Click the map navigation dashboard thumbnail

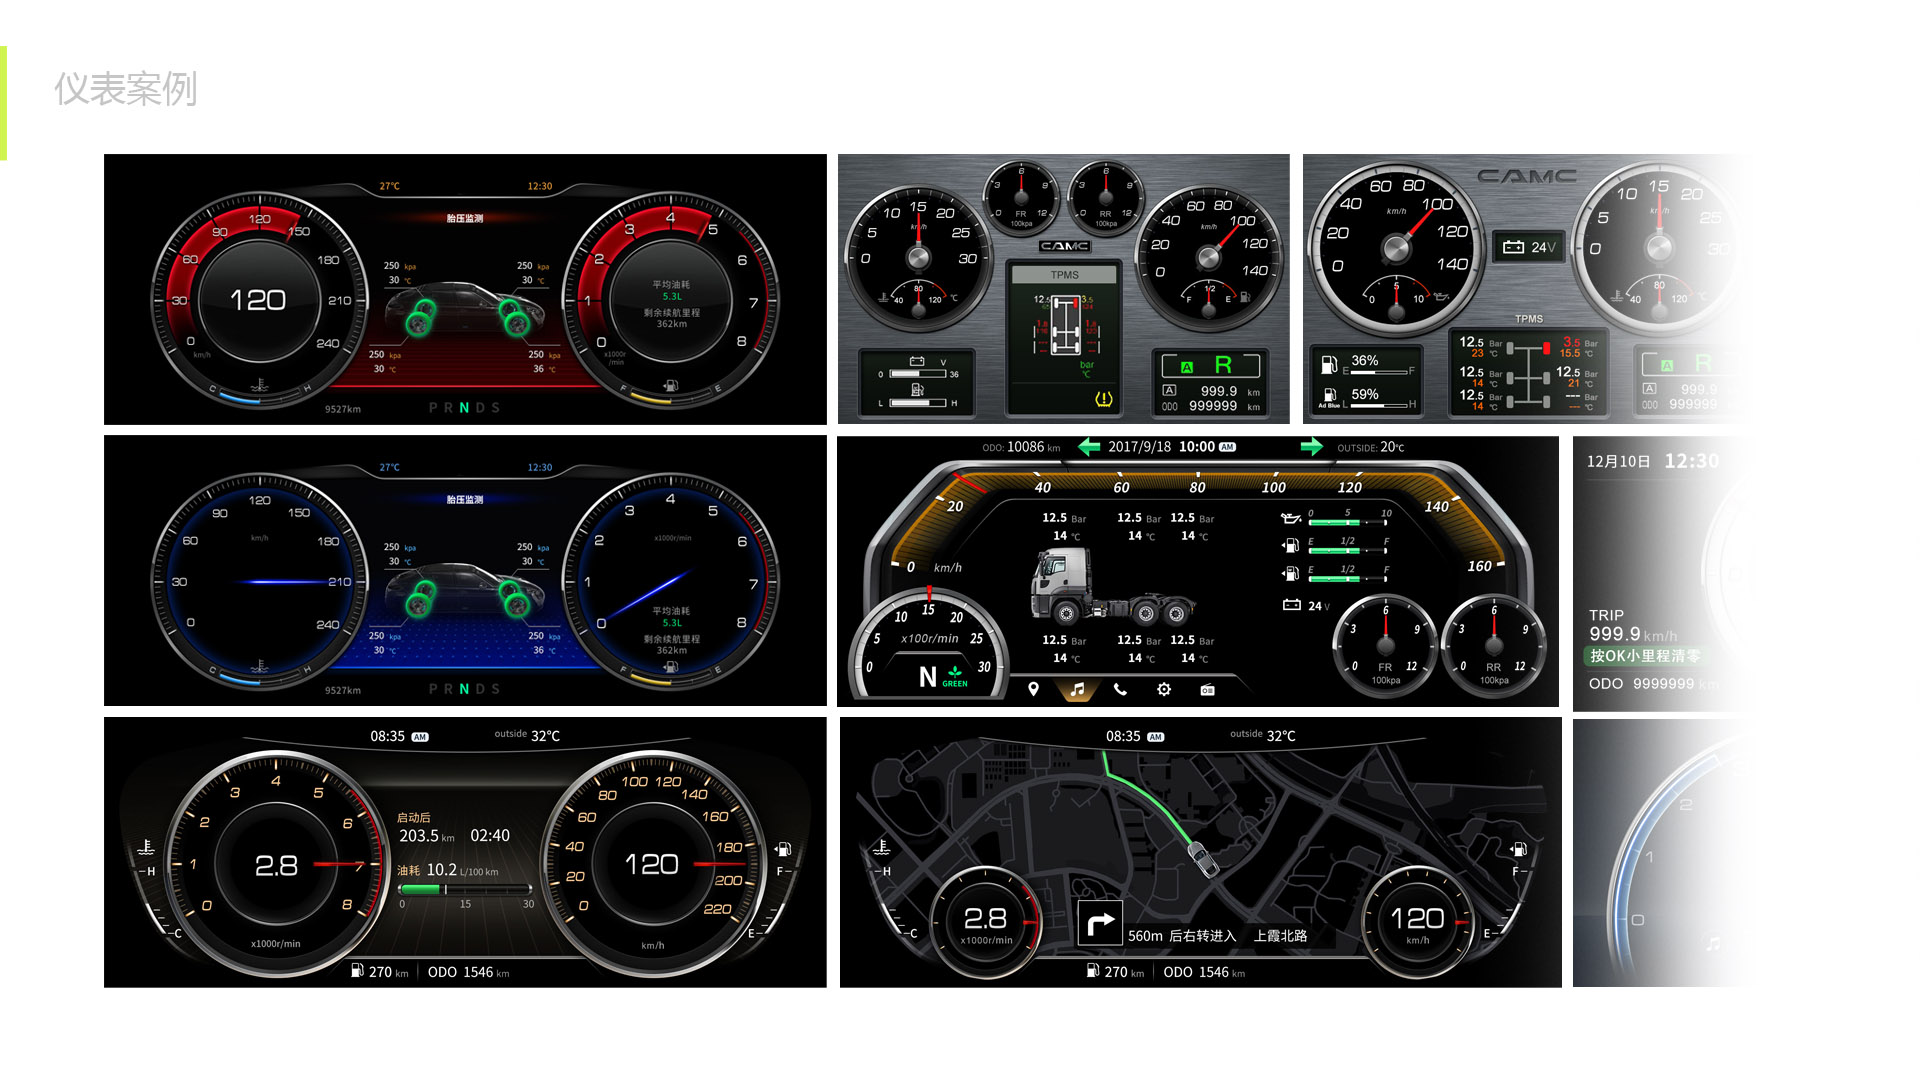click(x=1200, y=853)
